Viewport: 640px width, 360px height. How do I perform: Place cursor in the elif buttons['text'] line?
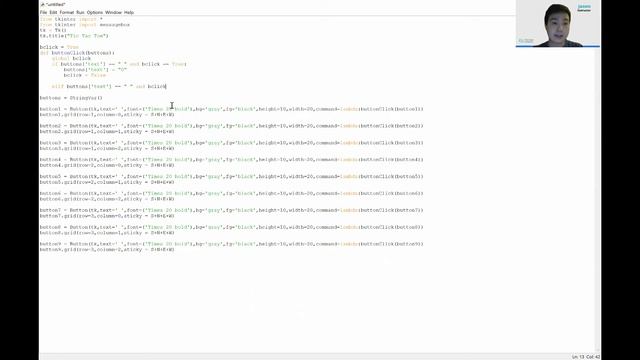tap(109, 87)
